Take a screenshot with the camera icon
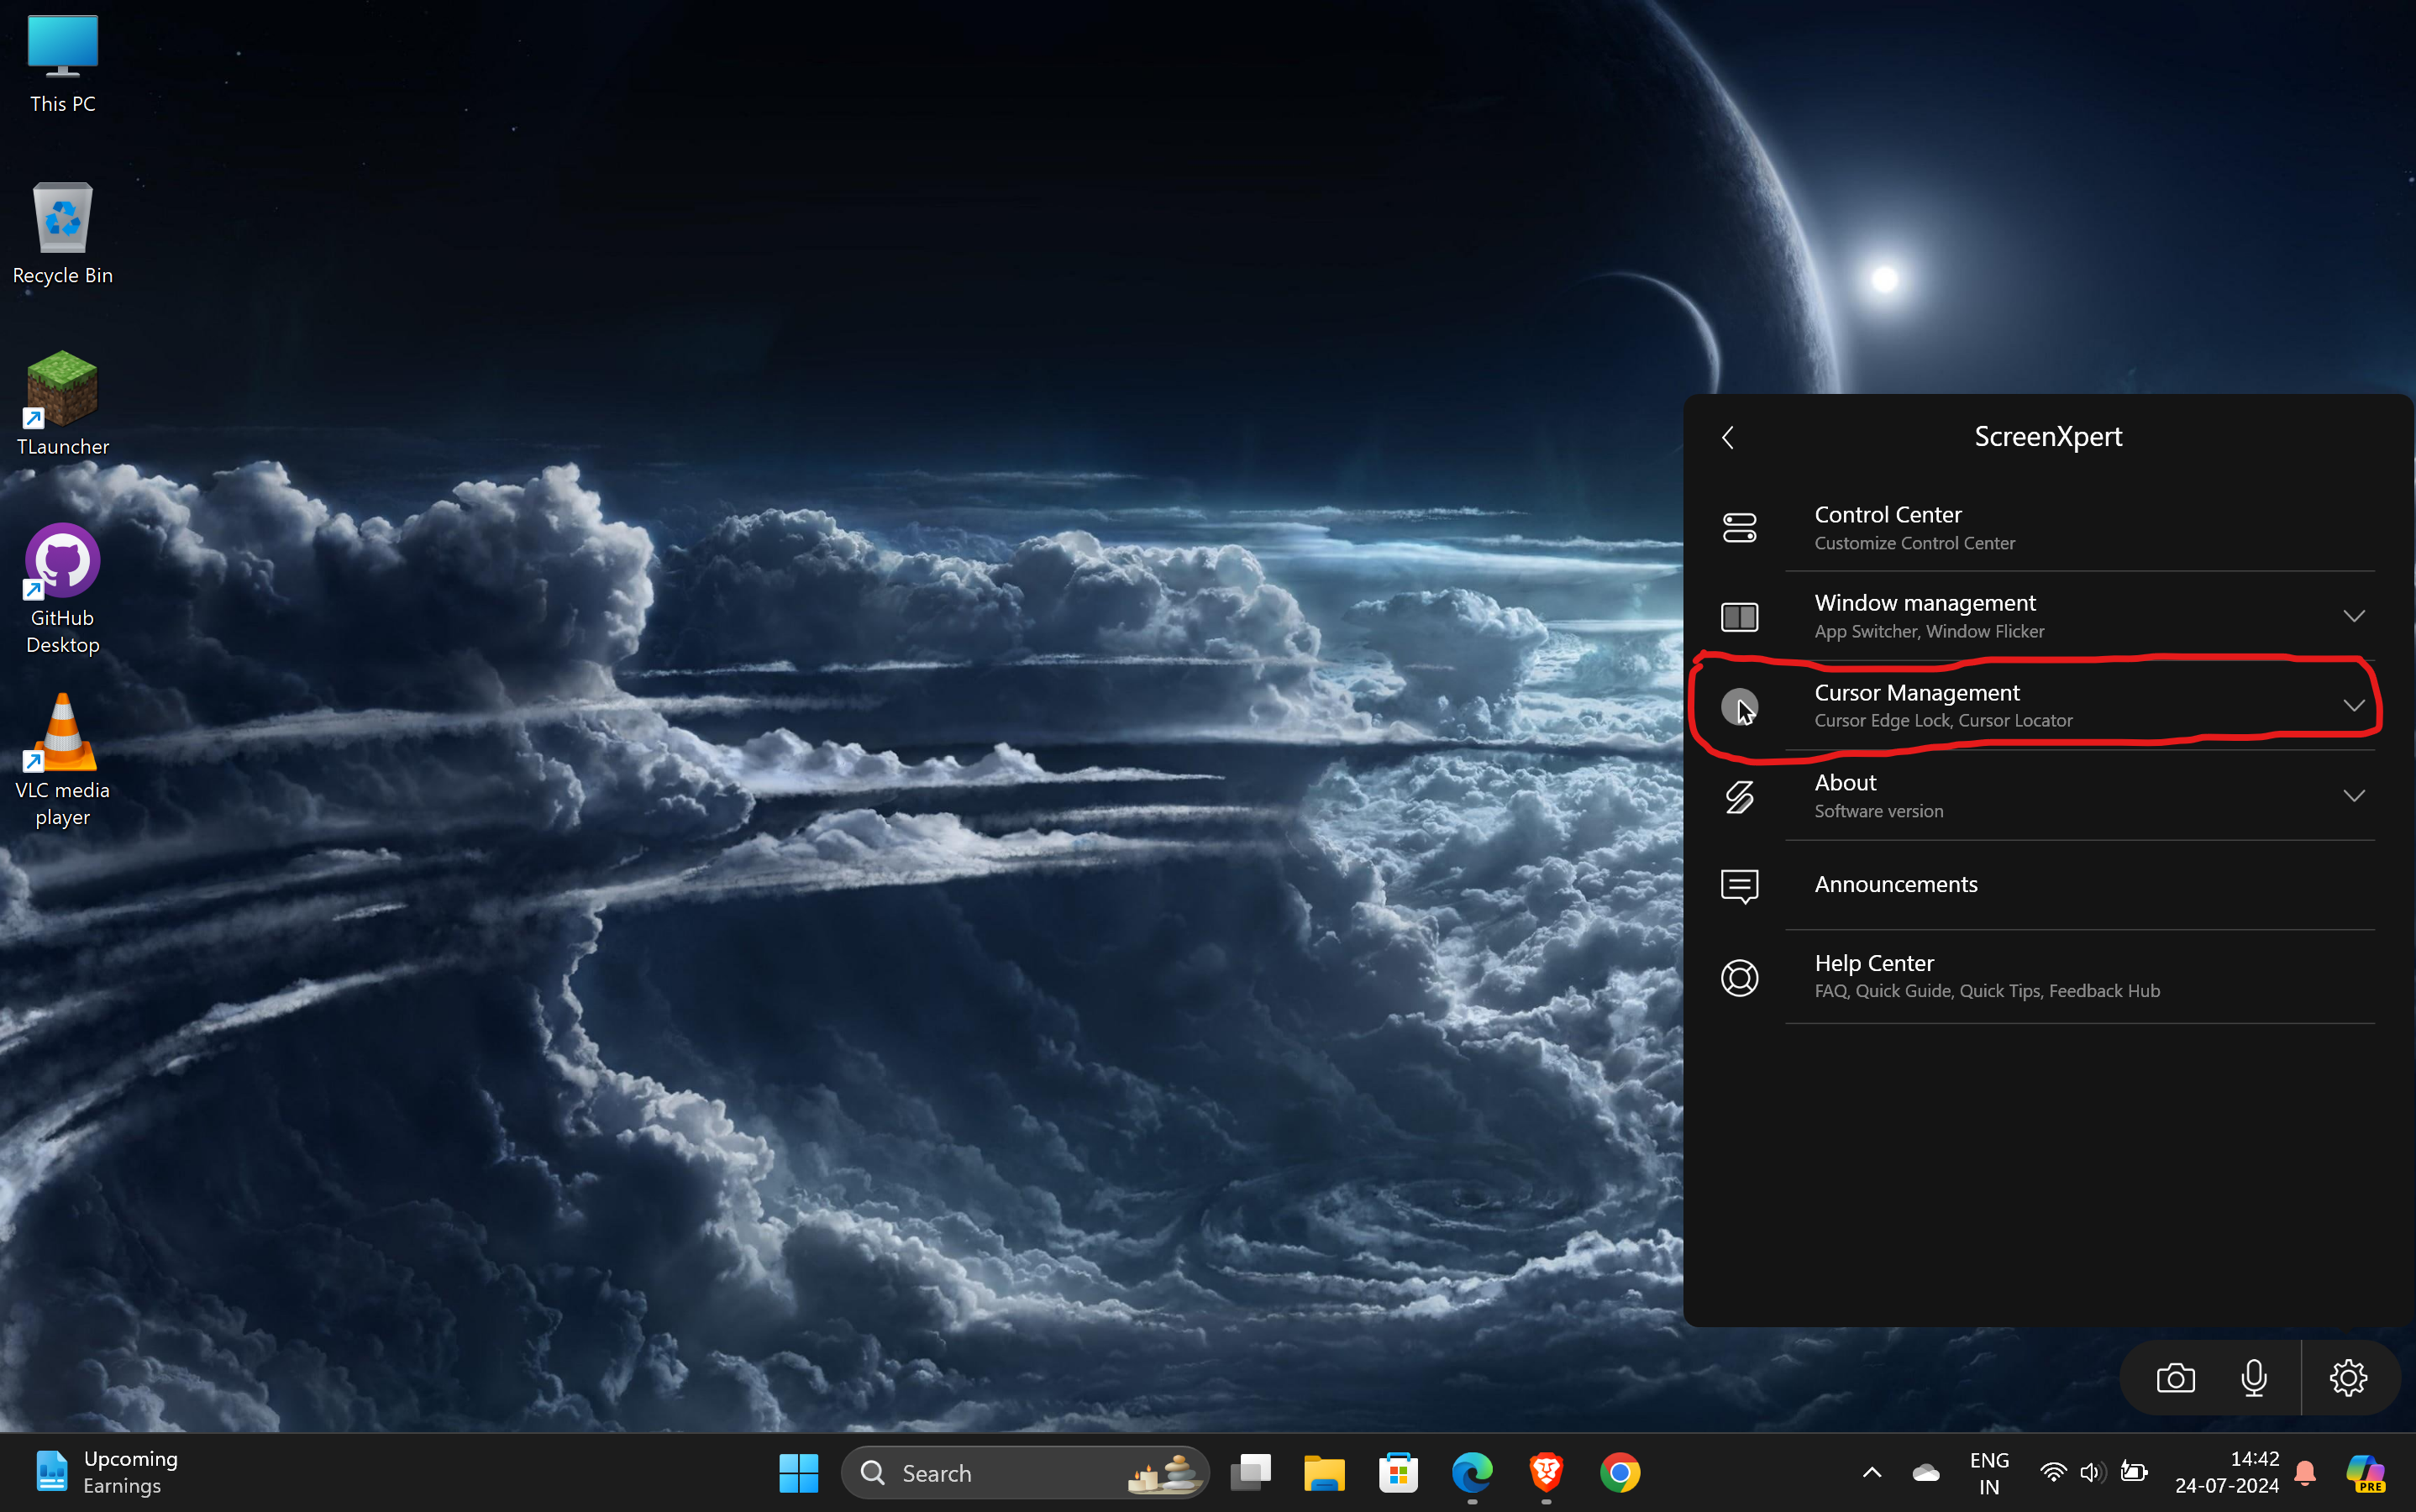 pos(2175,1378)
